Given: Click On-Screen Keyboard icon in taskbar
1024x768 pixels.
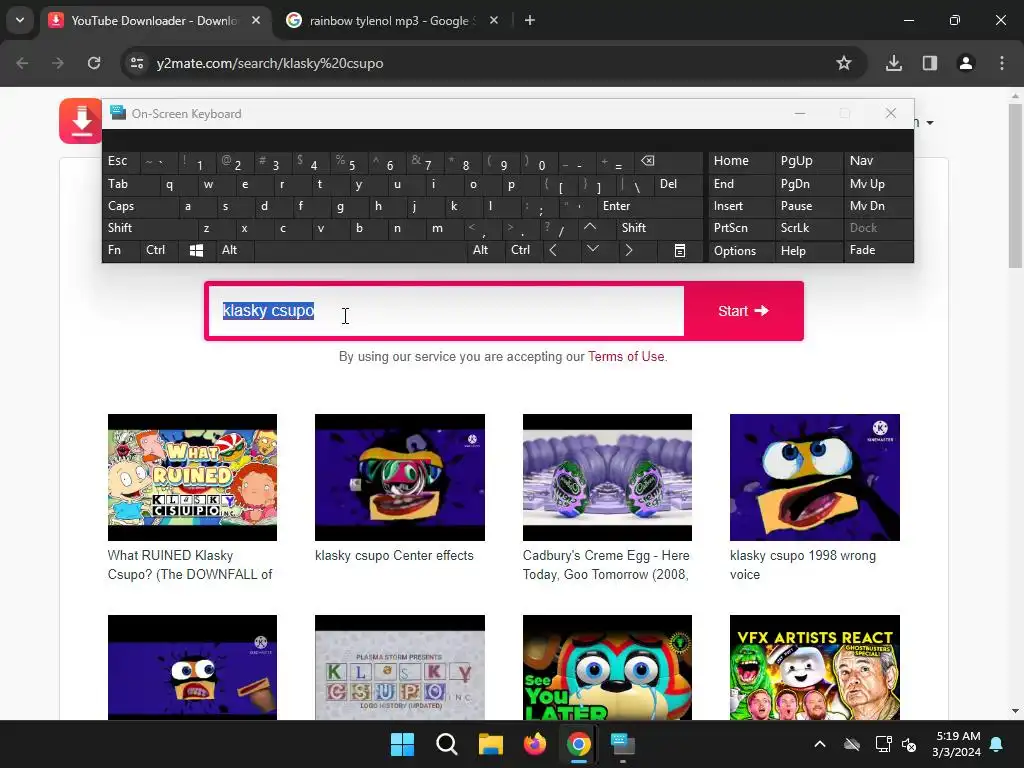Looking at the screenshot, I should (x=622, y=744).
